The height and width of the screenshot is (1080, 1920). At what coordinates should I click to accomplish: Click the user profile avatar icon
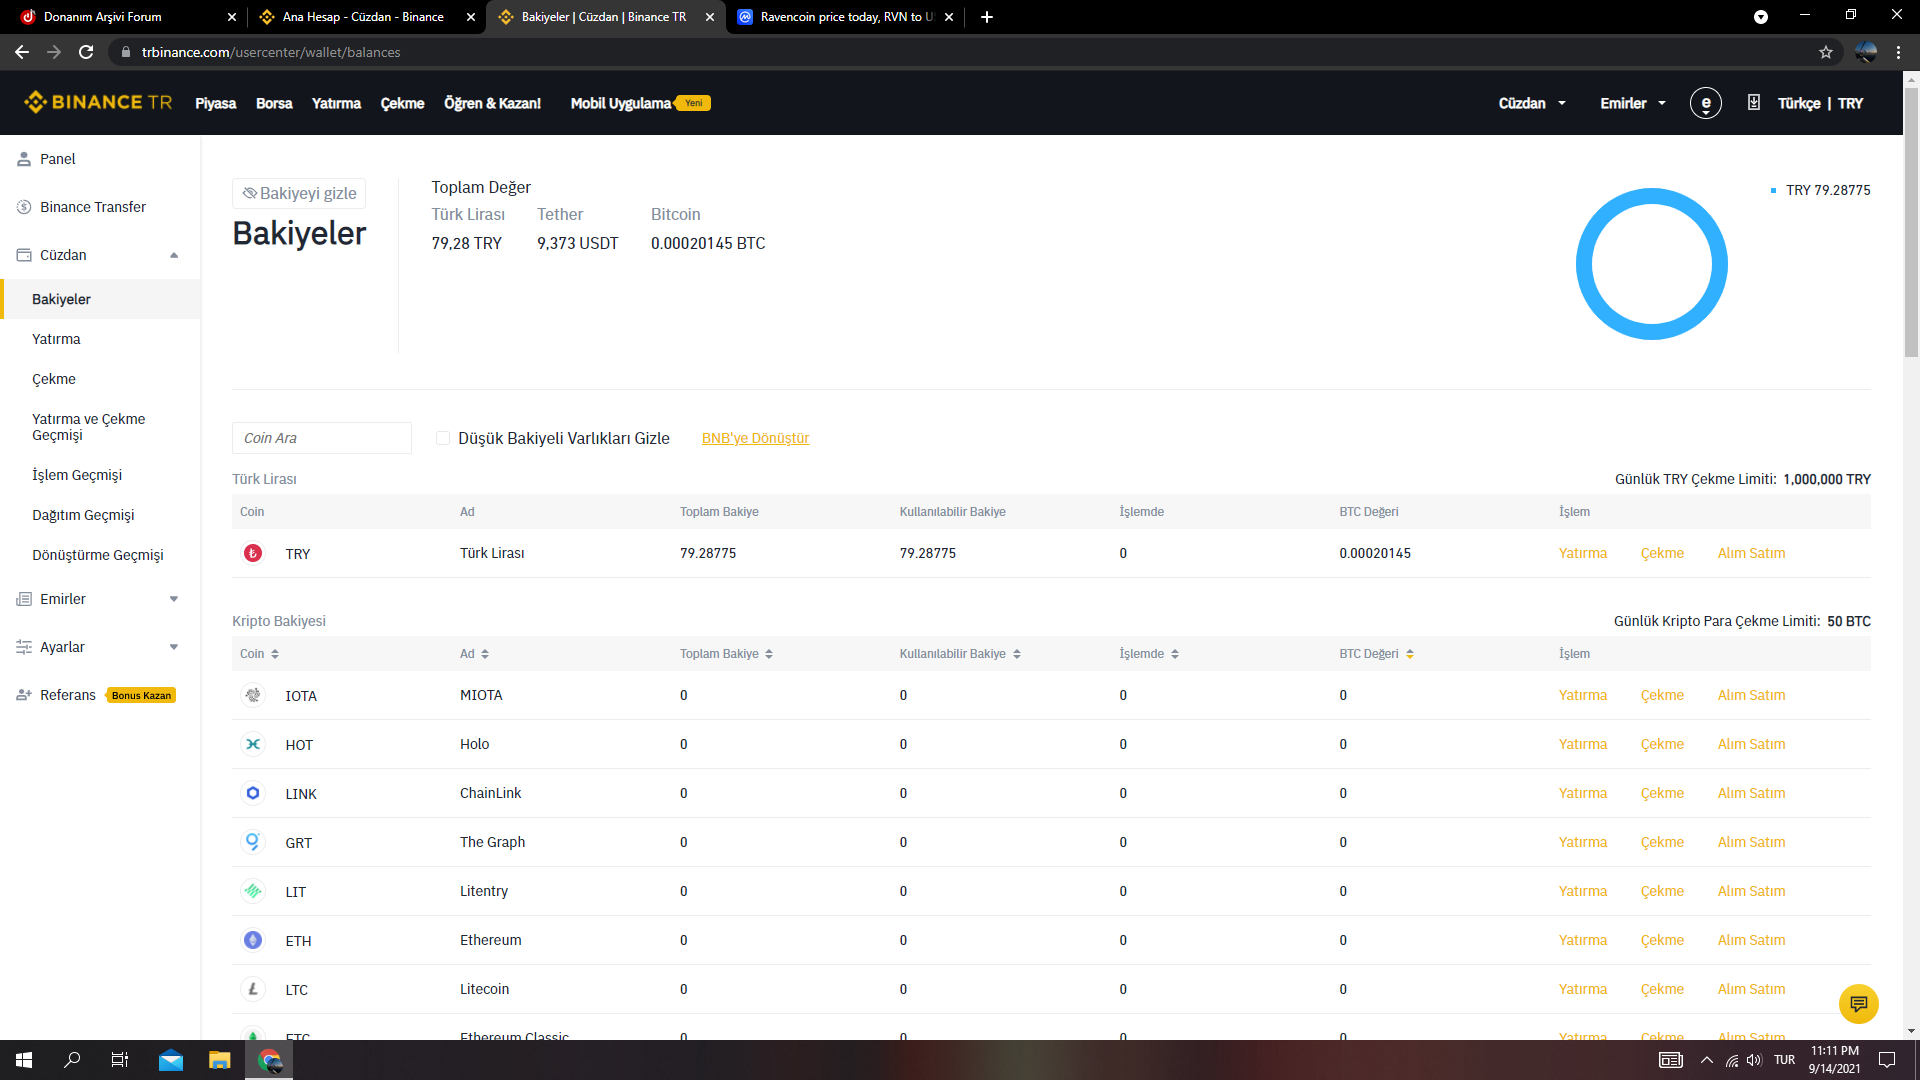click(x=1705, y=103)
